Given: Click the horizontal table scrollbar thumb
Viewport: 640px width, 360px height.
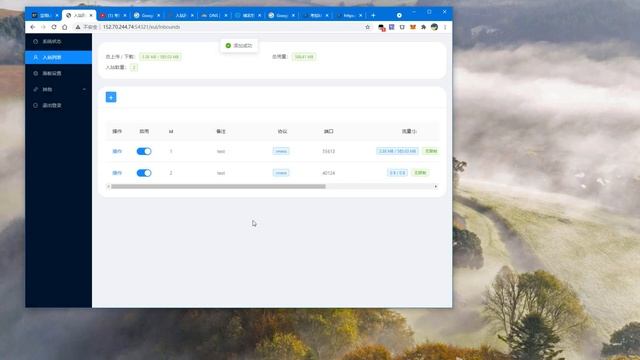Looking at the screenshot, I should coord(218,187).
